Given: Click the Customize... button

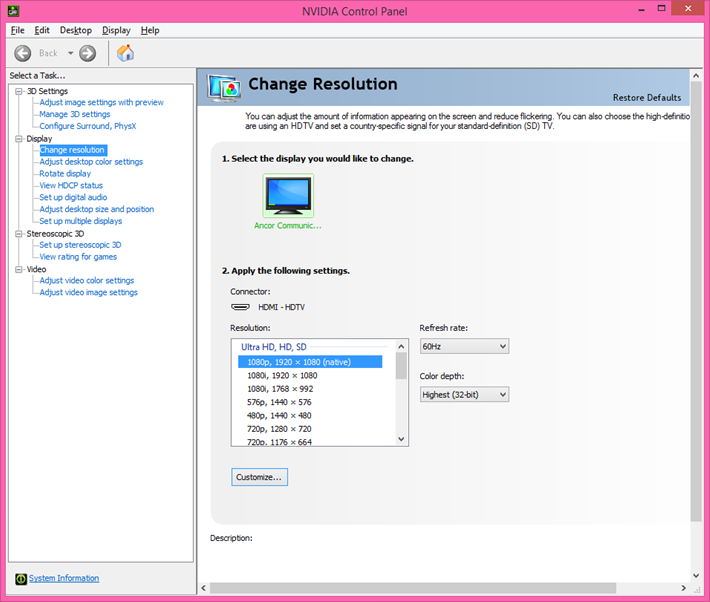Looking at the screenshot, I should click(259, 477).
